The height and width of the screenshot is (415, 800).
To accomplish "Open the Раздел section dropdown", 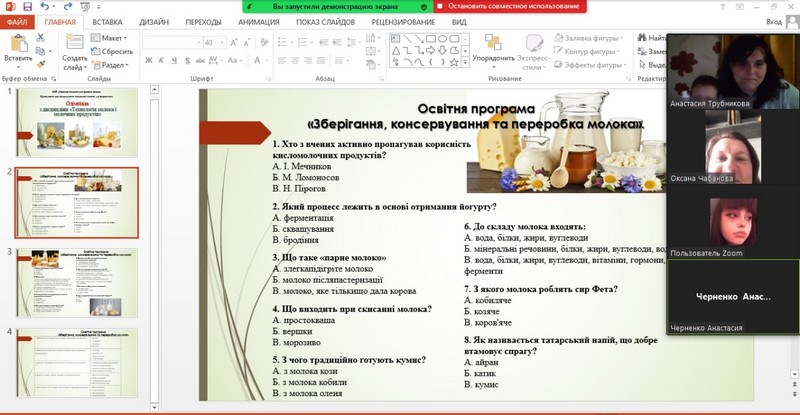I will pyautogui.click(x=110, y=65).
